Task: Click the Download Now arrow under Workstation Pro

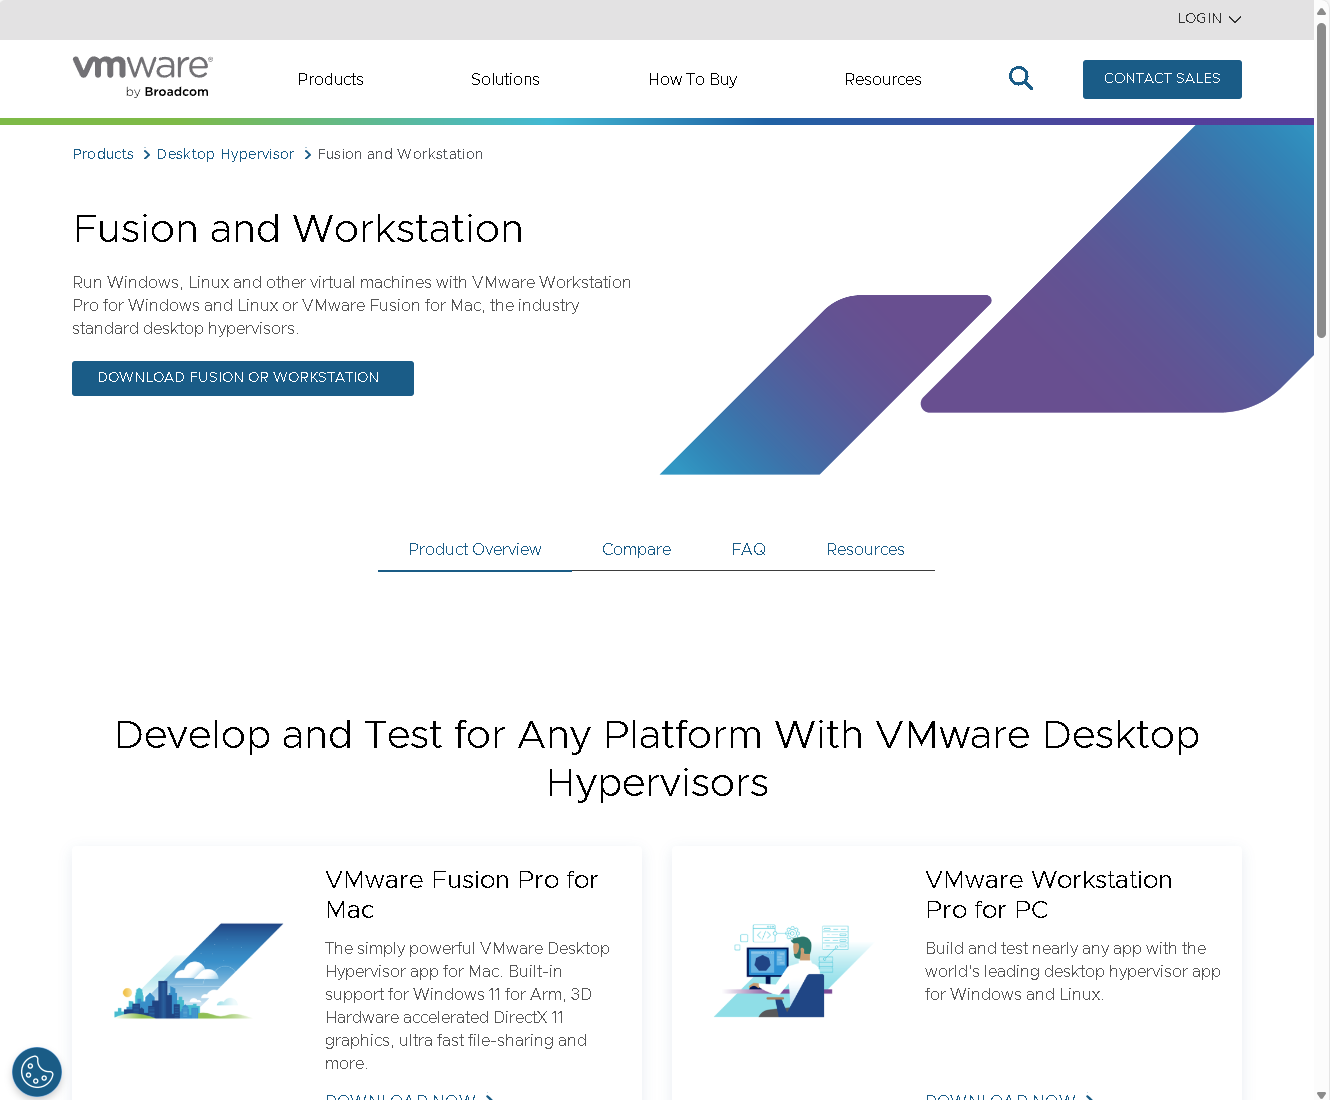Action: pos(1088,1097)
